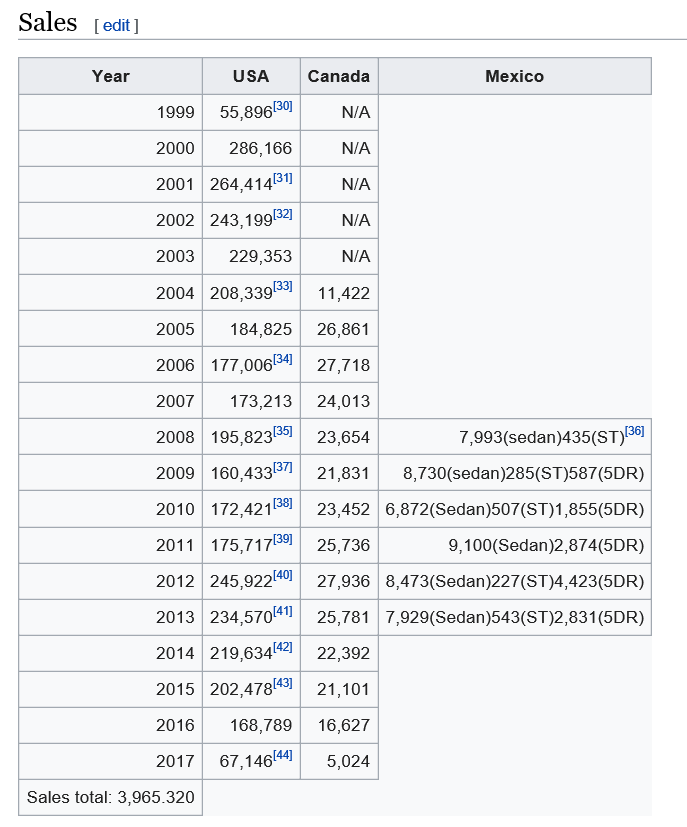Open citation reference 44
687x827 pixels.
(x=283, y=755)
